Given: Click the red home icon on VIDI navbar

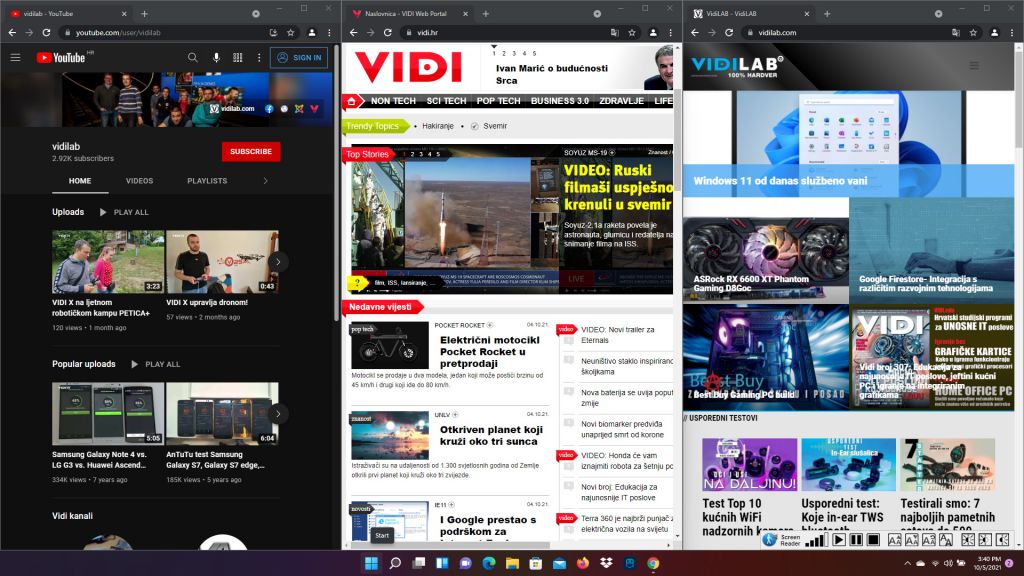Looking at the screenshot, I should 351,101.
